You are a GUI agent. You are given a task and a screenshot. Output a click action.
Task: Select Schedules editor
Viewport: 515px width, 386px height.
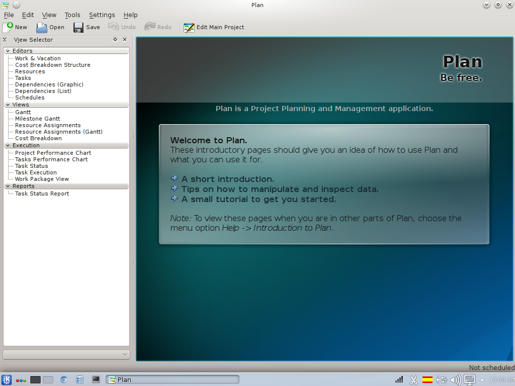click(29, 98)
